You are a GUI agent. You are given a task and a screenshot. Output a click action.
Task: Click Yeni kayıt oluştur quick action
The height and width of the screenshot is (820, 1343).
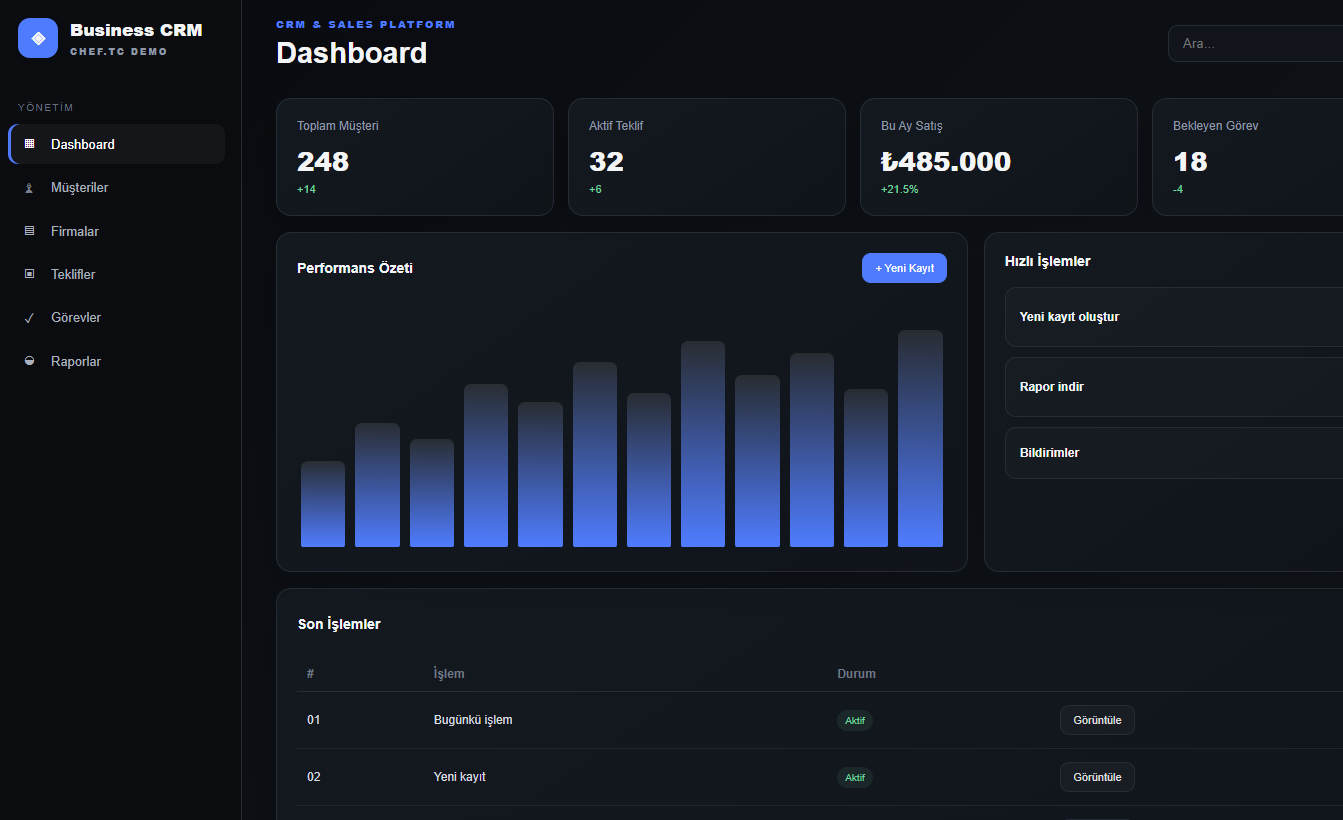click(x=1174, y=317)
